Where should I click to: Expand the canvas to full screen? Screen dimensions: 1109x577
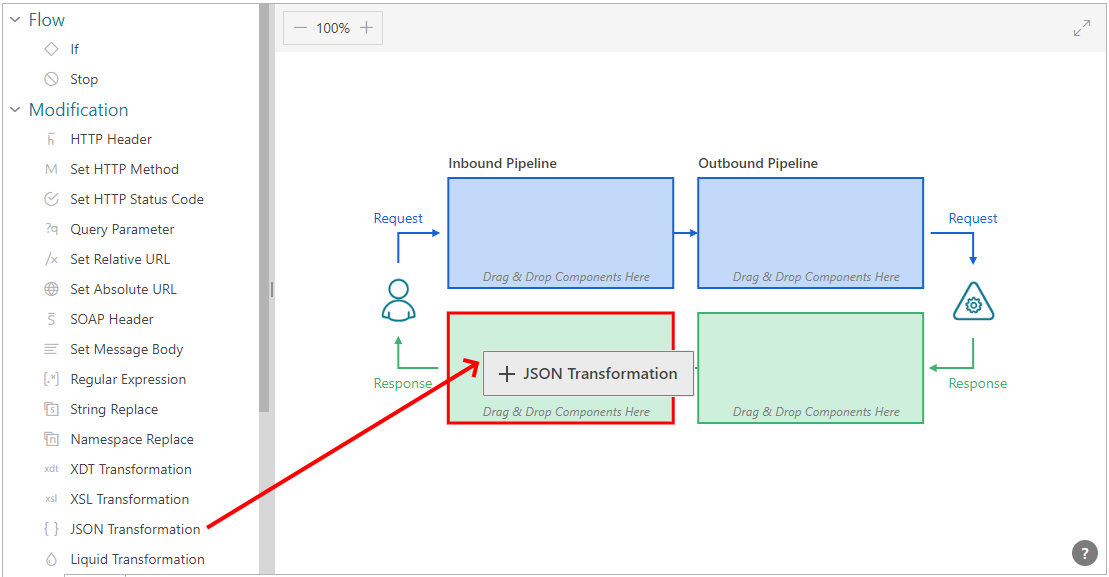1082,28
